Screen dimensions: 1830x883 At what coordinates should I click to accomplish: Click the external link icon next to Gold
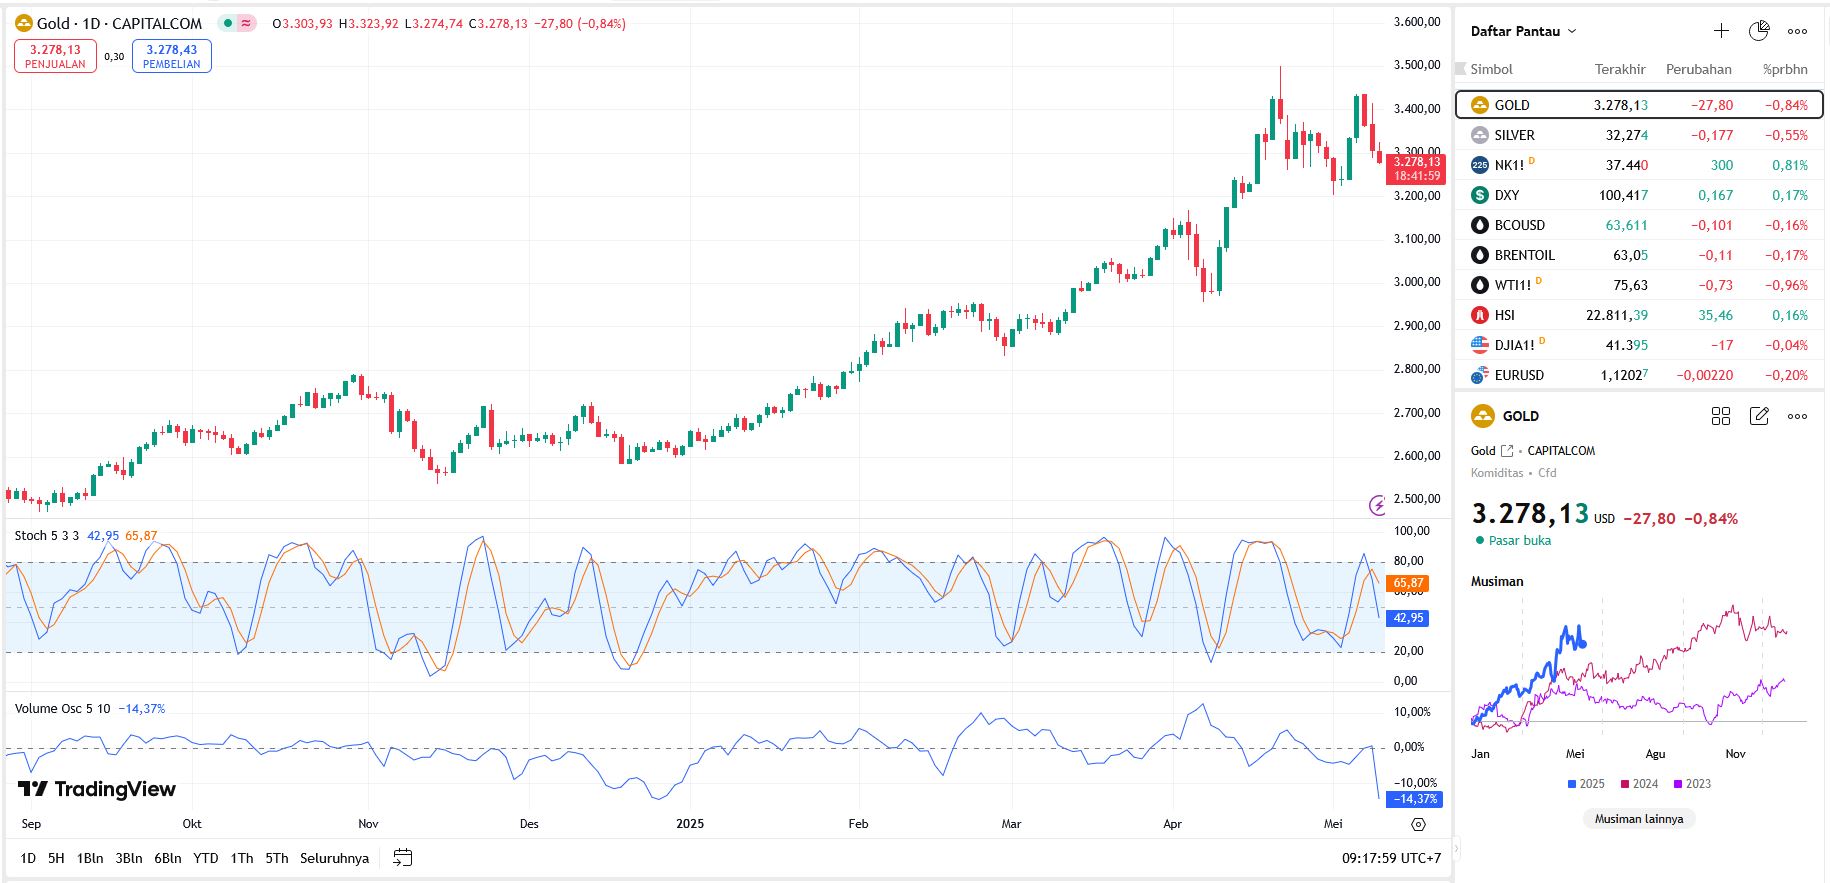[x=1507, y=451]
